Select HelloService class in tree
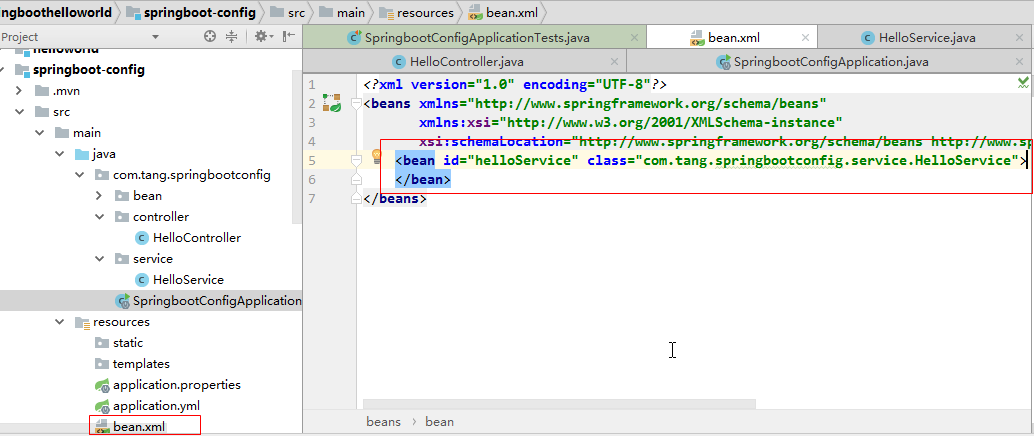The height and width of the screenshot is (436, 1034). 179,280
